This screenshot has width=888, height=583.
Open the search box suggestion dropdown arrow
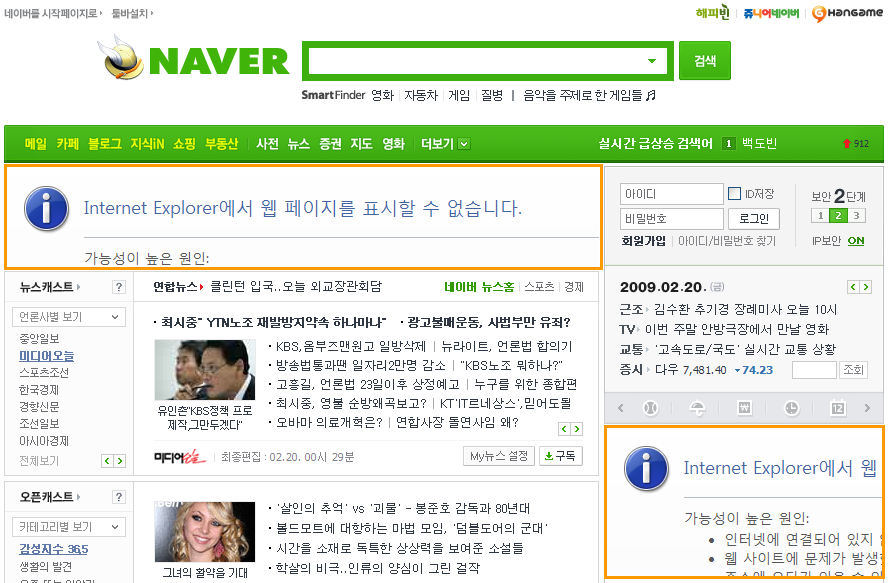pyautogui.click(x=652, y=61)
